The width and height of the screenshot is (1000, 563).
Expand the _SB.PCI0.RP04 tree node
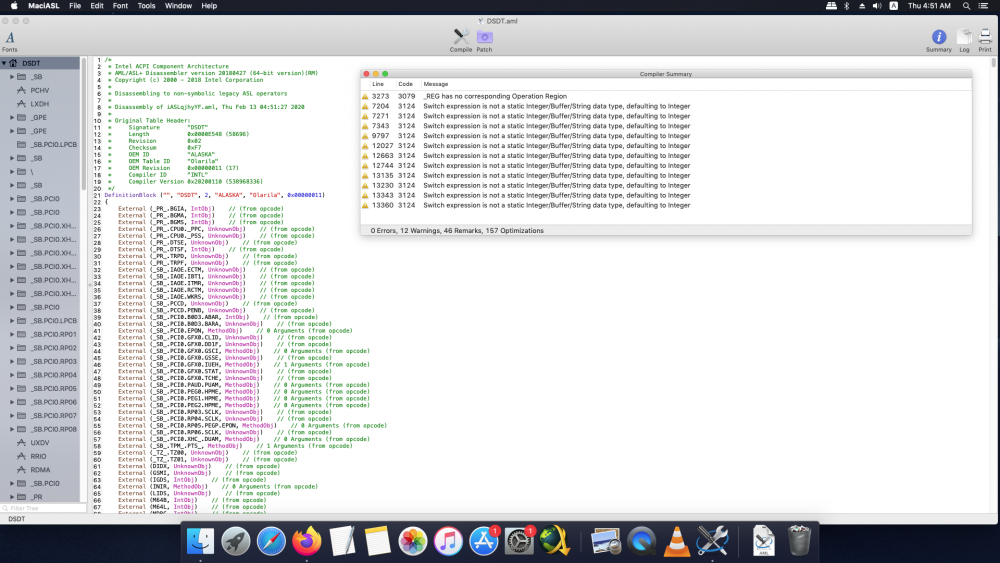click(x=12, y=375)
